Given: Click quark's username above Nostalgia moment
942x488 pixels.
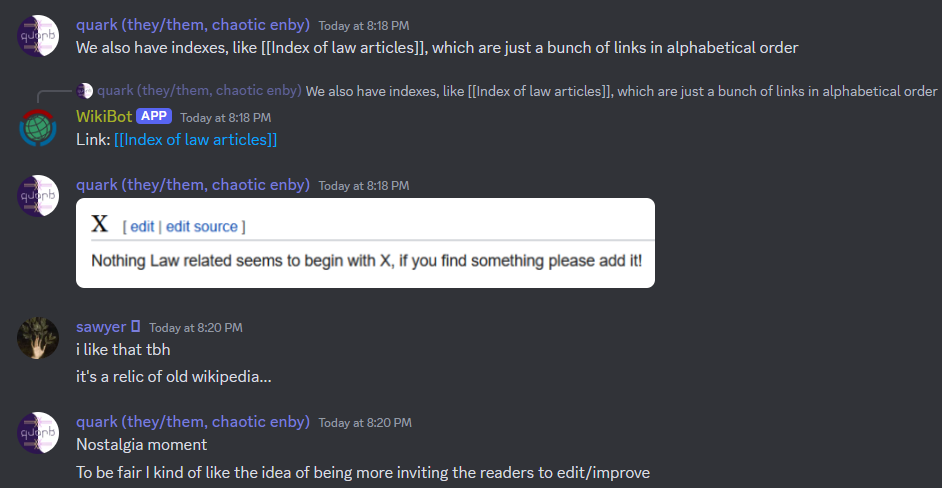Looking at the screenshot, I should pyautogui.click(x=193, y=422).
